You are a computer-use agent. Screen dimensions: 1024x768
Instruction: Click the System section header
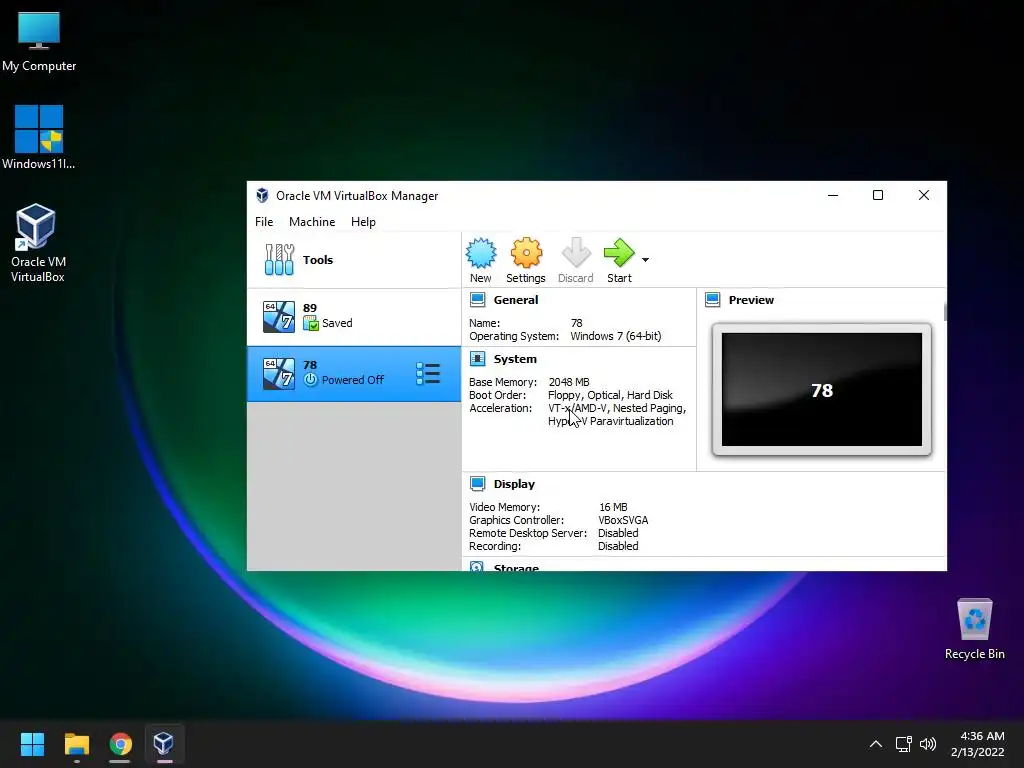point(515,359)
